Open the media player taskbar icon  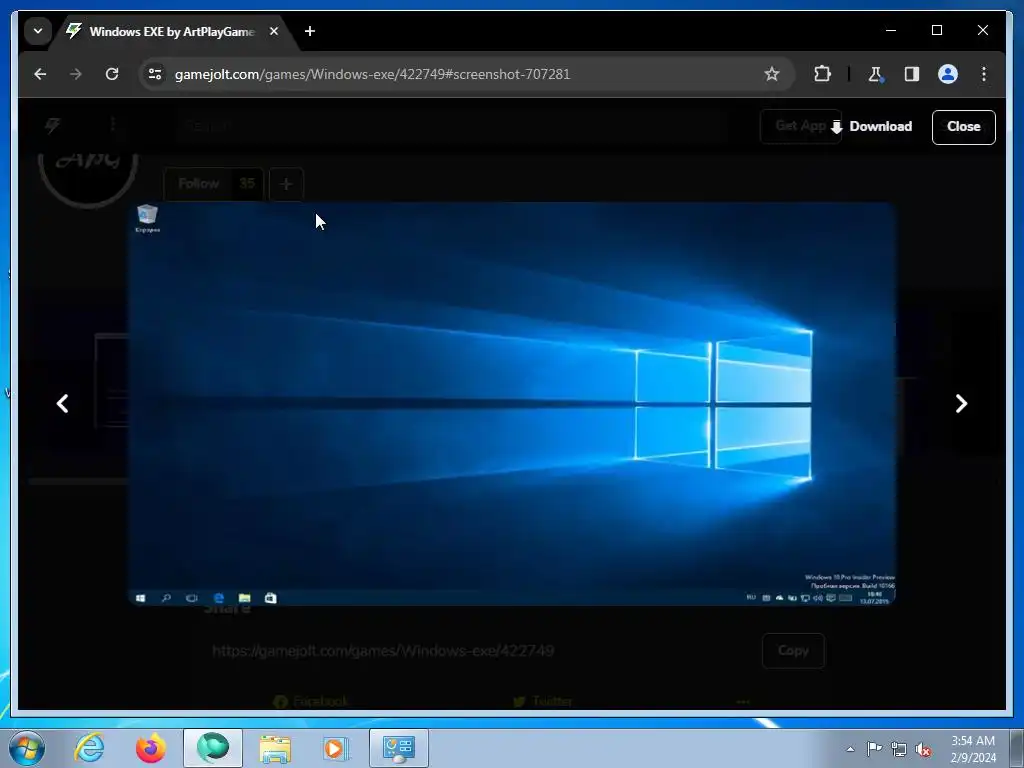pos(336,748)
